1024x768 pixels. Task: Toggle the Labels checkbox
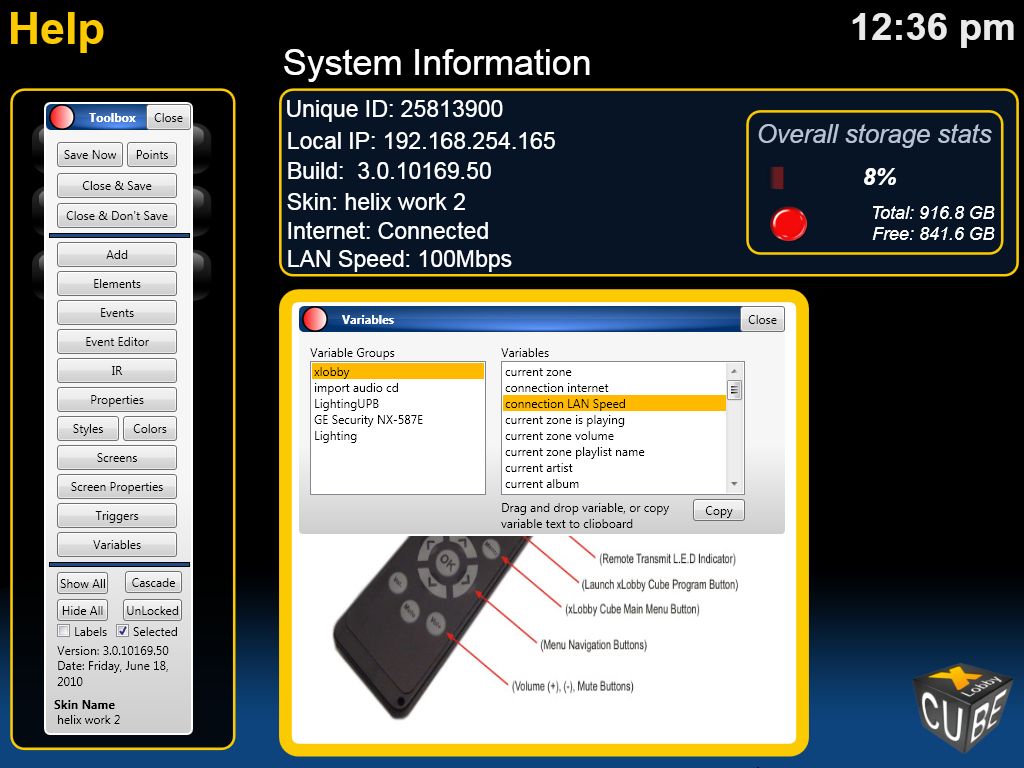click(x=63, y=631)
